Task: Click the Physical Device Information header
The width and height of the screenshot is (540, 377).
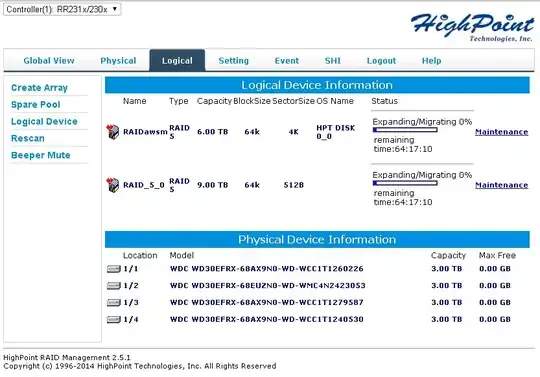Action: (x=317, y=240)
